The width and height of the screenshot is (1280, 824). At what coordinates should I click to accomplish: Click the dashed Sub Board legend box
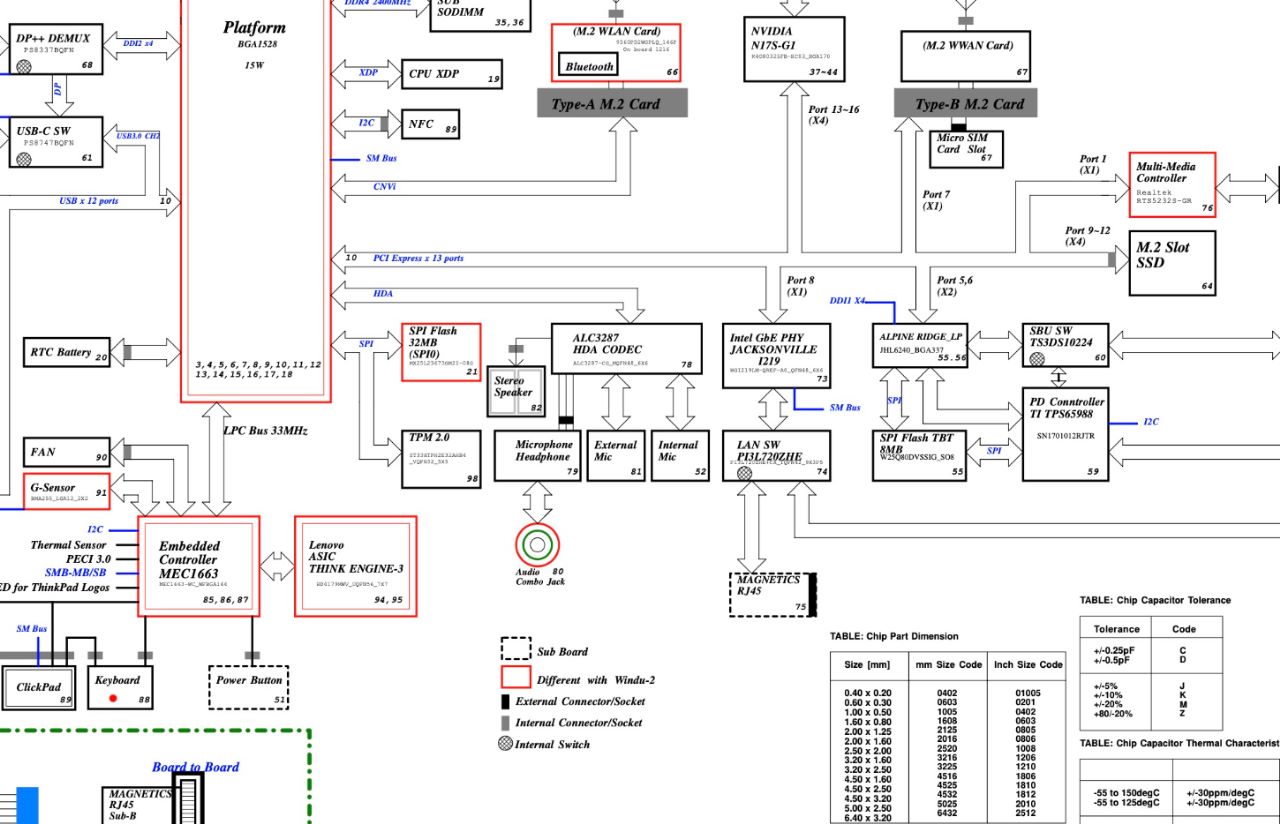pyautogui.click(x=516, y=649)
